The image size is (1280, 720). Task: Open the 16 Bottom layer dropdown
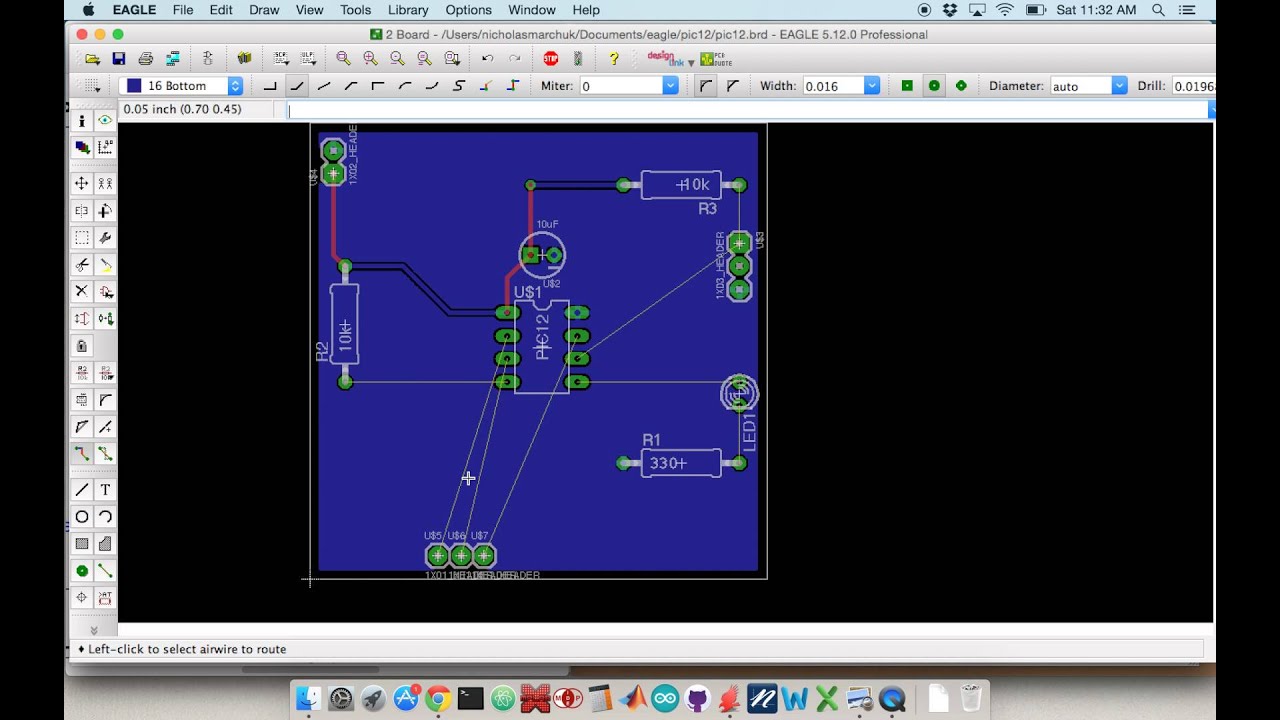tap(180, 86)
